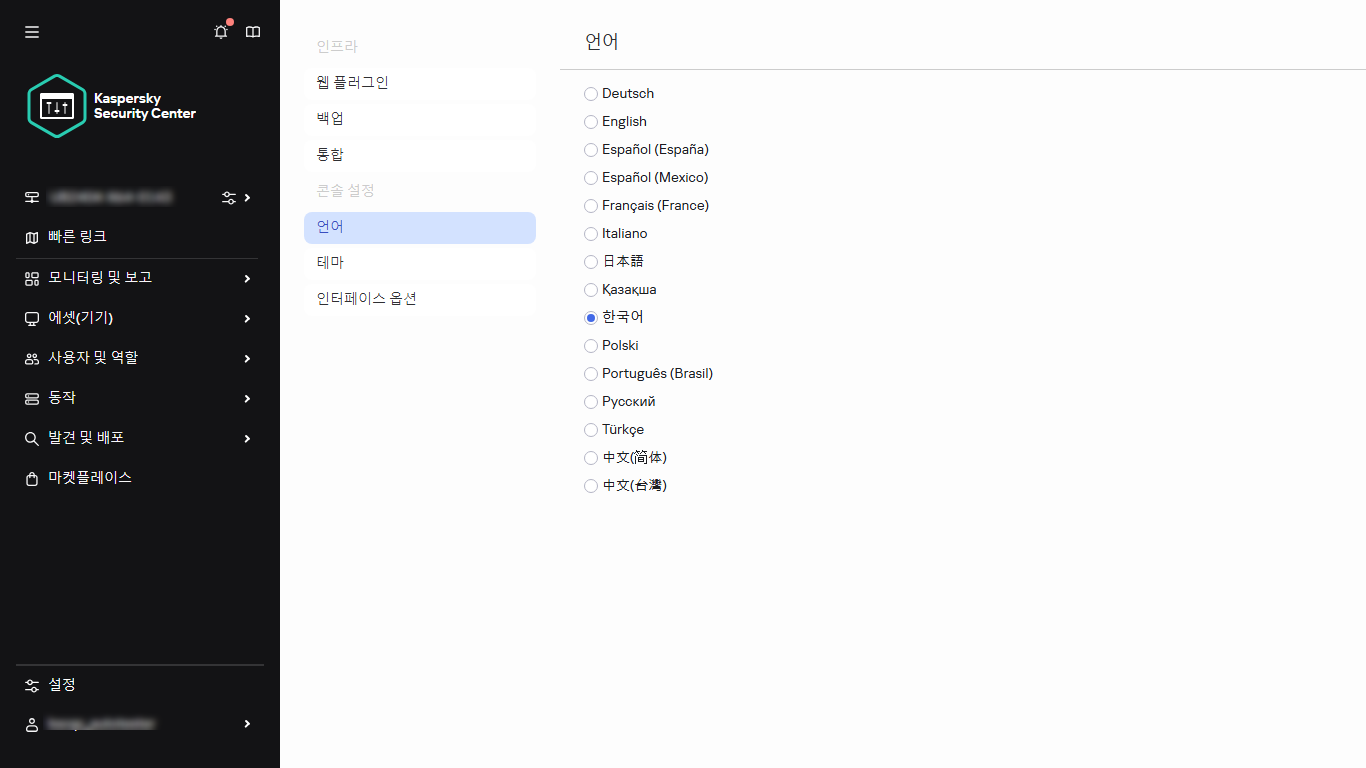Open the notifications bell
The image size is (1366, 768).
click(x=220, y=31)
